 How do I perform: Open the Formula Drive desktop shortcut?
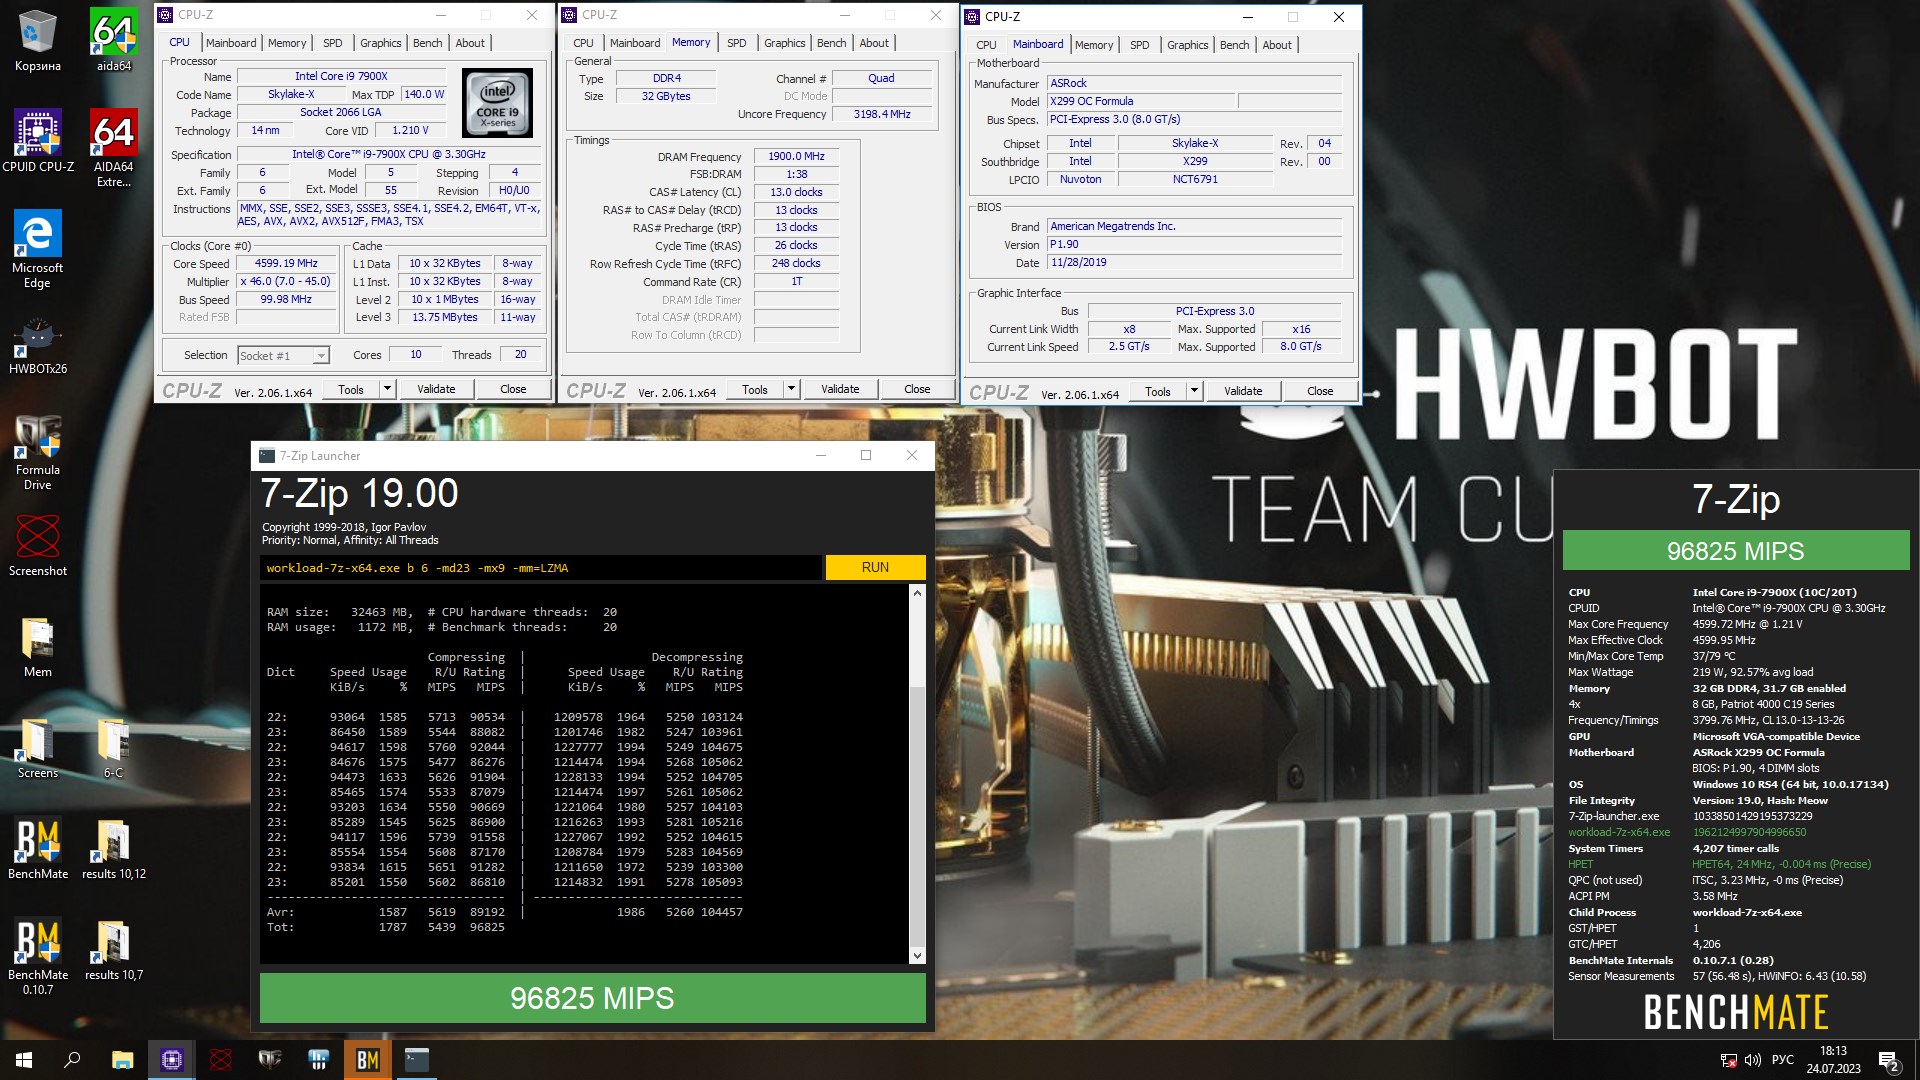pos(38,452)
